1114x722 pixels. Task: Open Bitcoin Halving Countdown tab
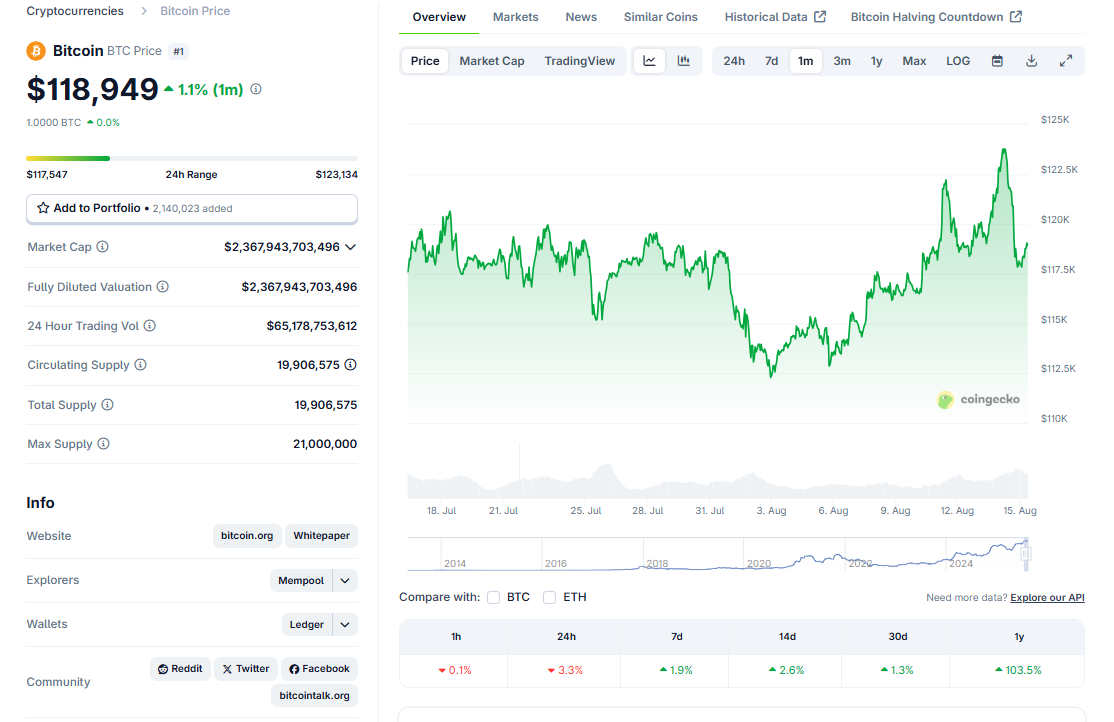pyautogui.click(x=936, y=17)
